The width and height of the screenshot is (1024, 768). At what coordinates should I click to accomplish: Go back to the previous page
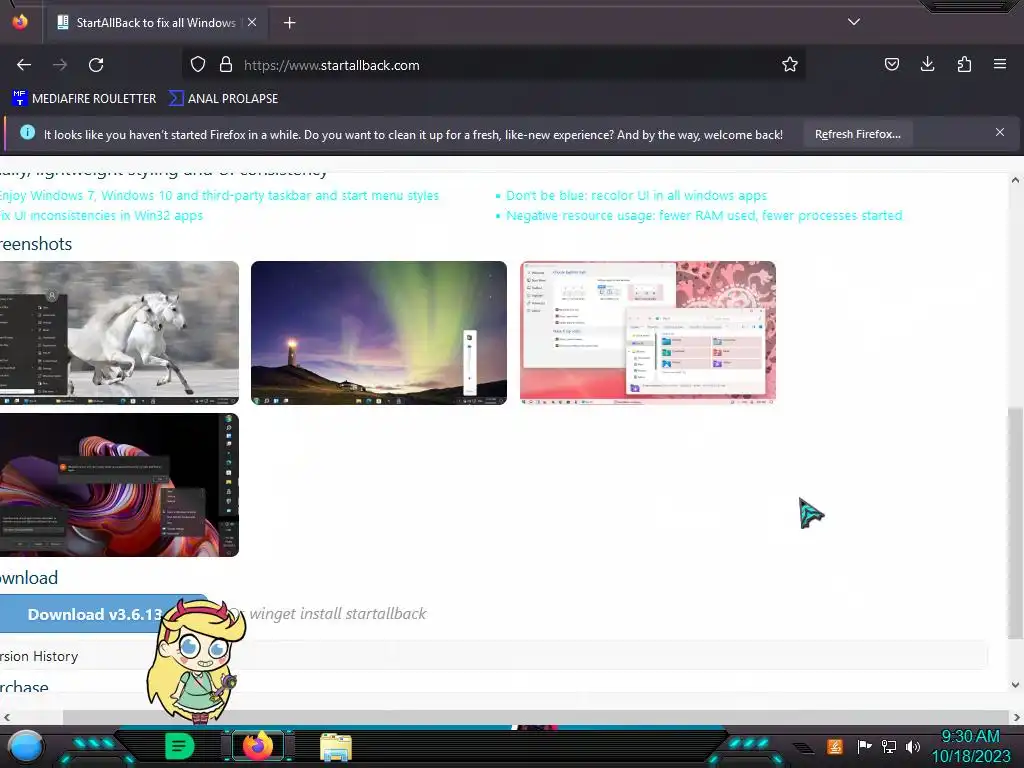pos(24,65)
